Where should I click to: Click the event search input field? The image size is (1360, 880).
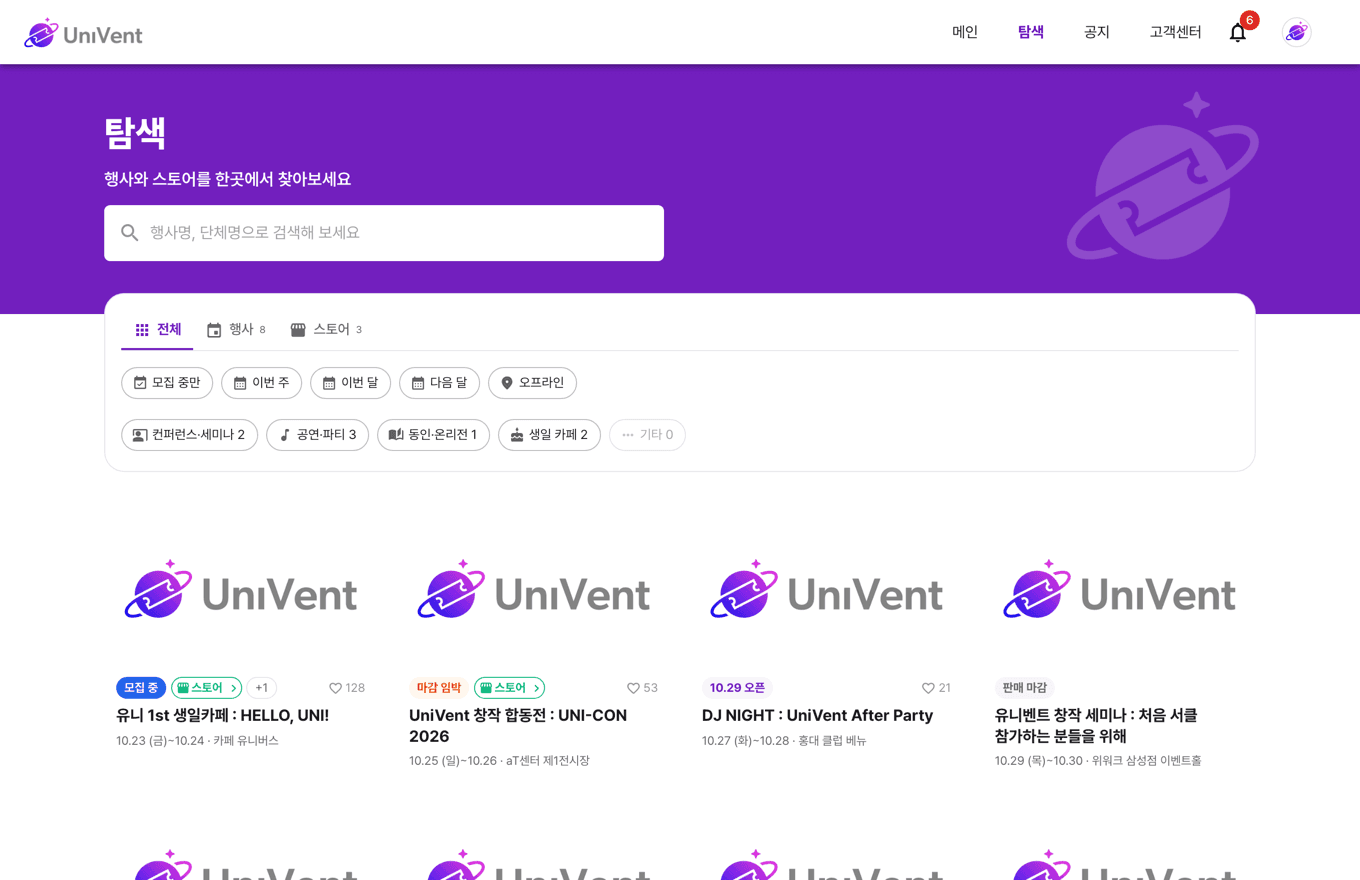(384, 233)
